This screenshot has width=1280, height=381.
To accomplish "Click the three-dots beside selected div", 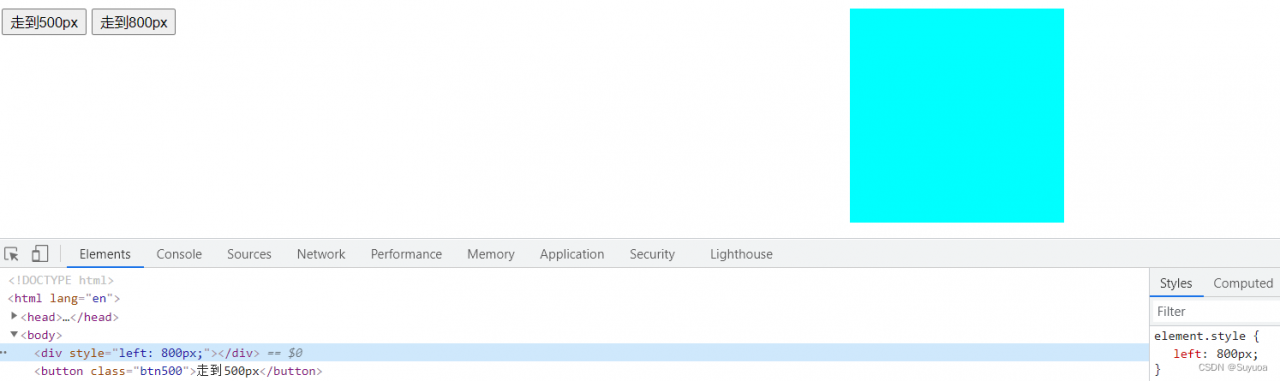I will click(3, 353).
